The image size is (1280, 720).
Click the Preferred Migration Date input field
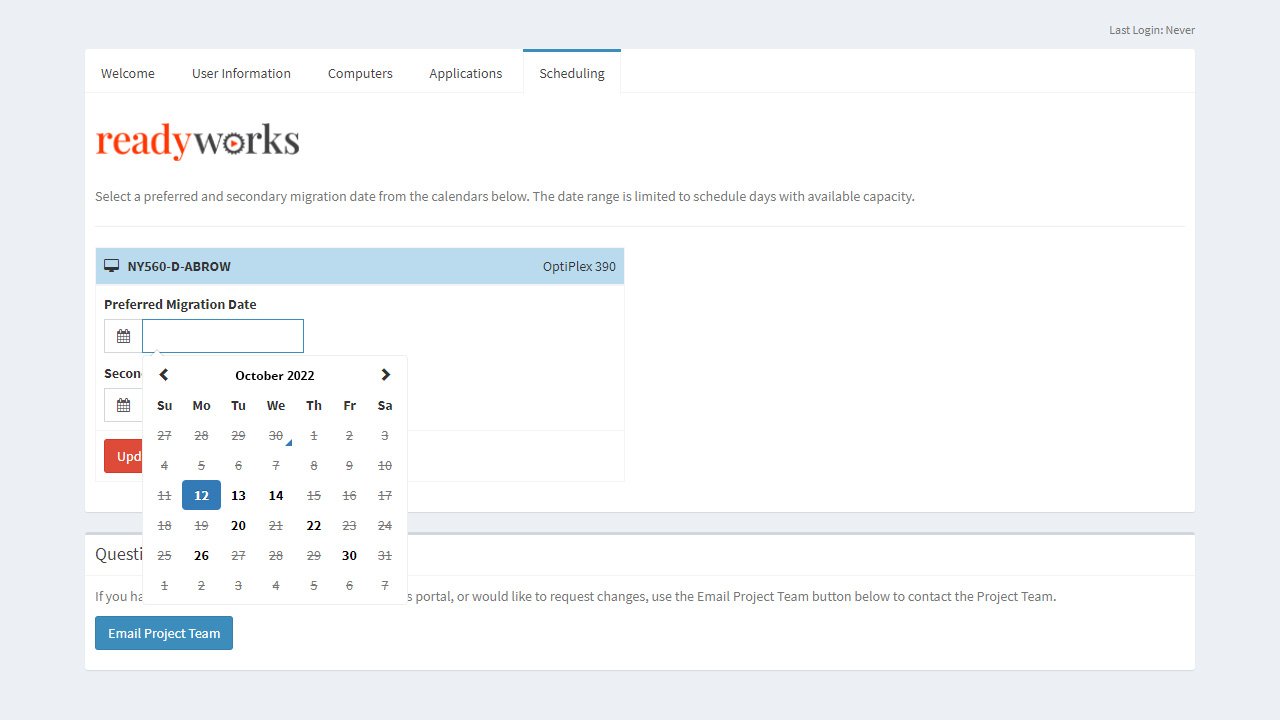222,335
